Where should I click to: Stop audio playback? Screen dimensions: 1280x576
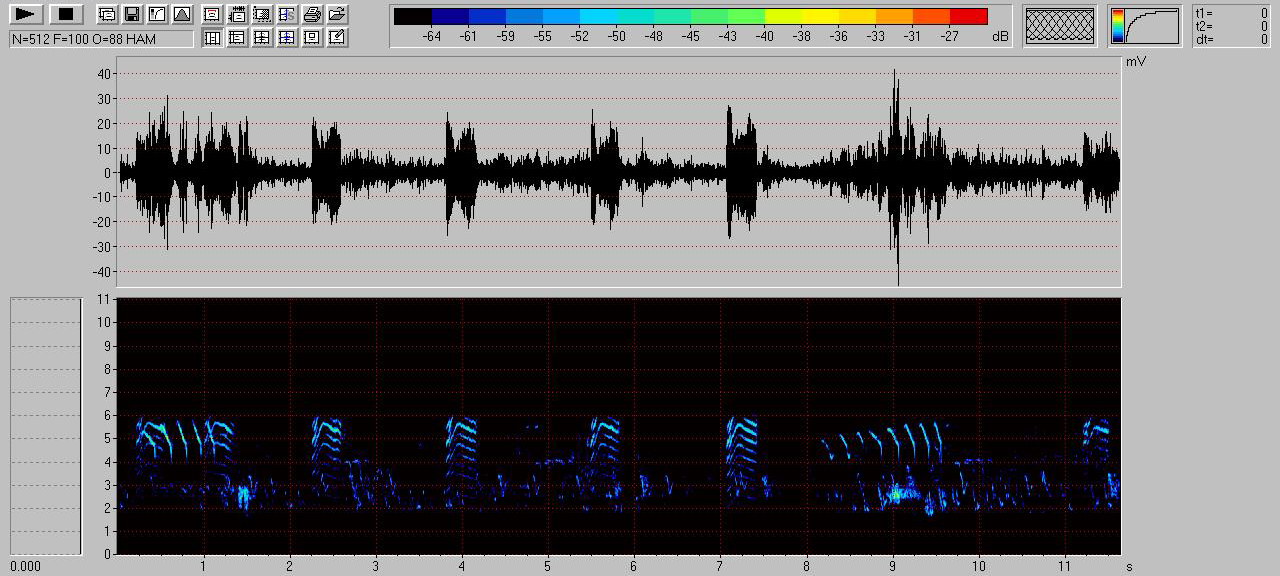coord(66,14)
